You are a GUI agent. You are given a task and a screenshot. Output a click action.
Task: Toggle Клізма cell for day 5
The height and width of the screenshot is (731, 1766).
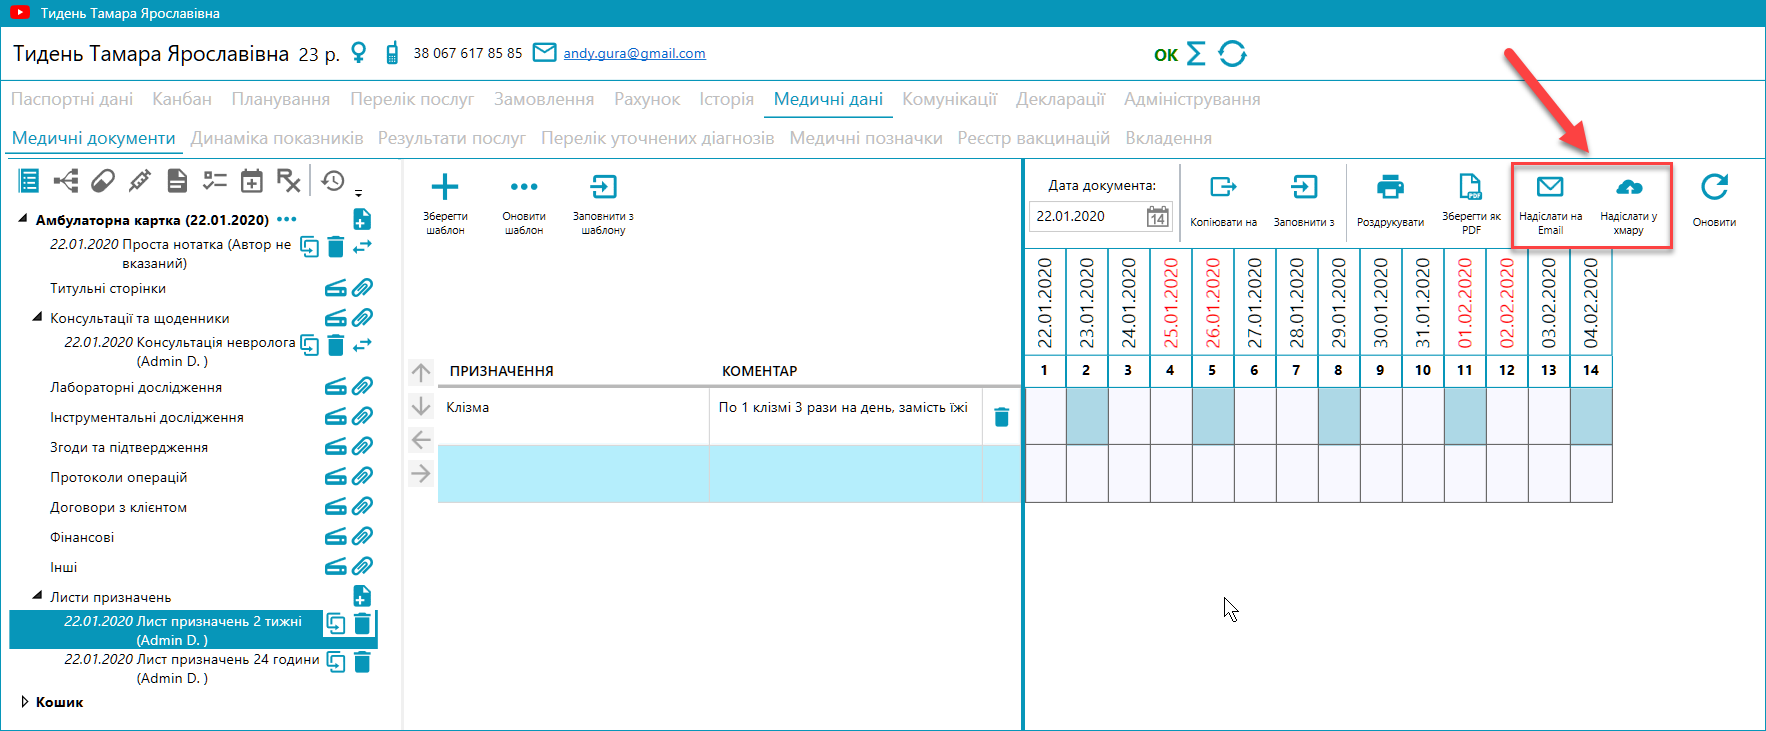(1213, 416)
